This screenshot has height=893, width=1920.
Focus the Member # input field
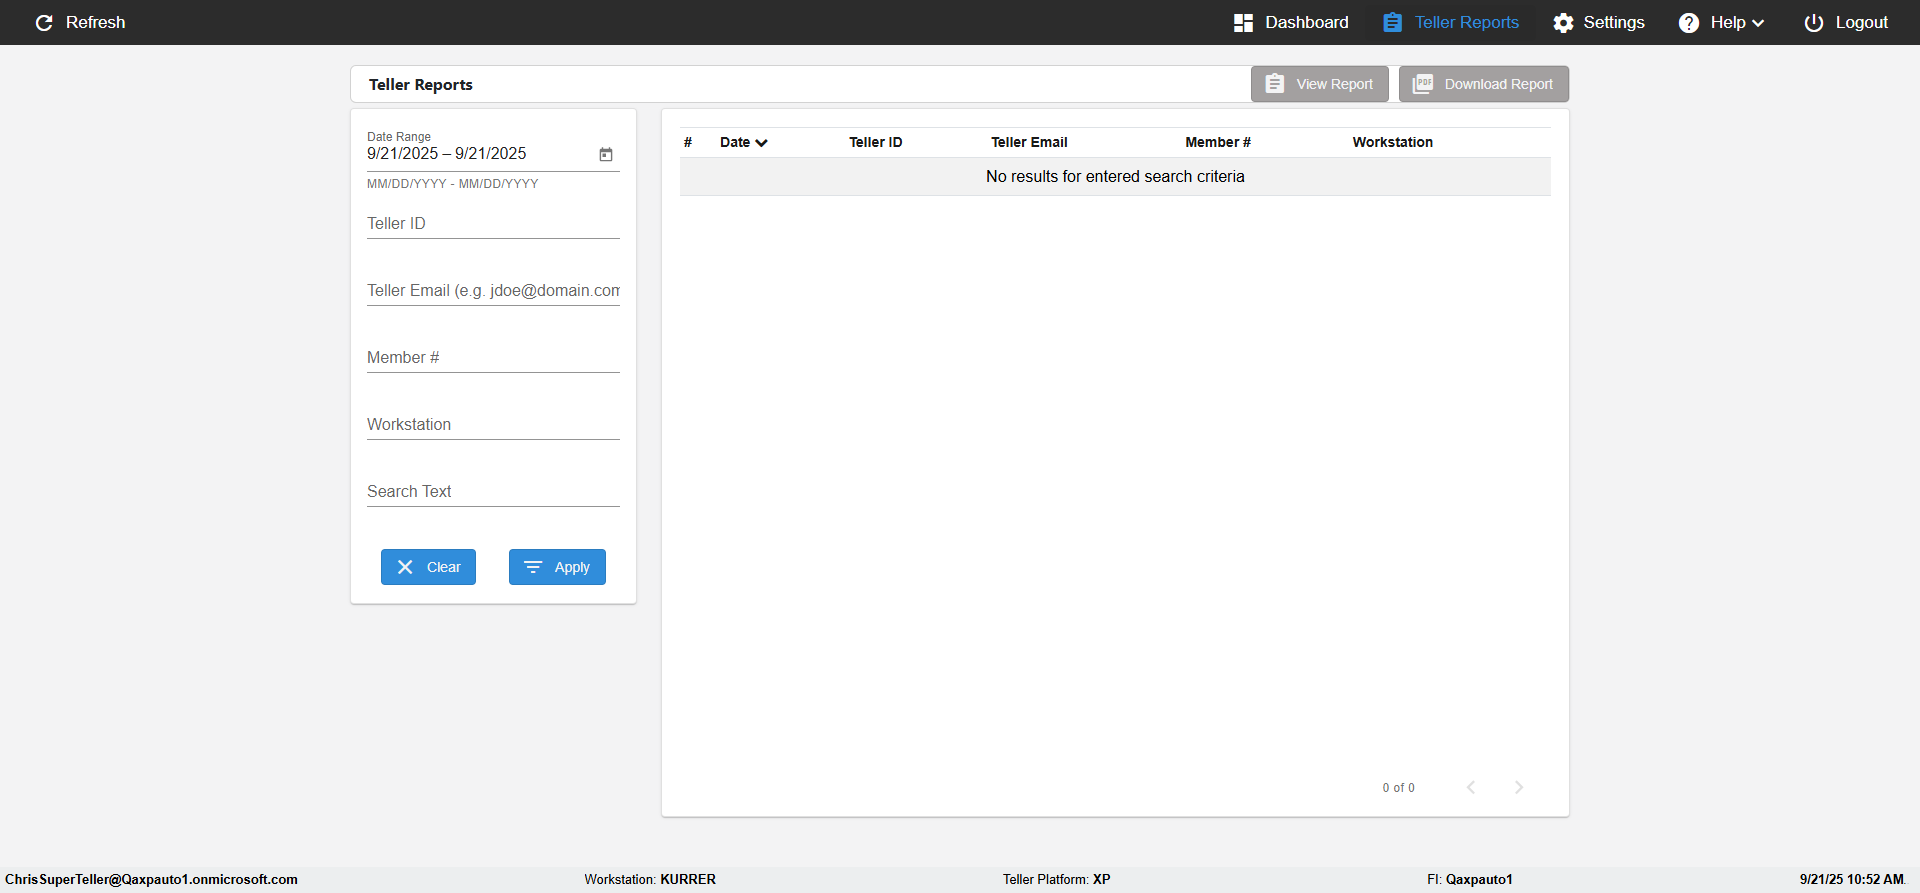point(493,358)
